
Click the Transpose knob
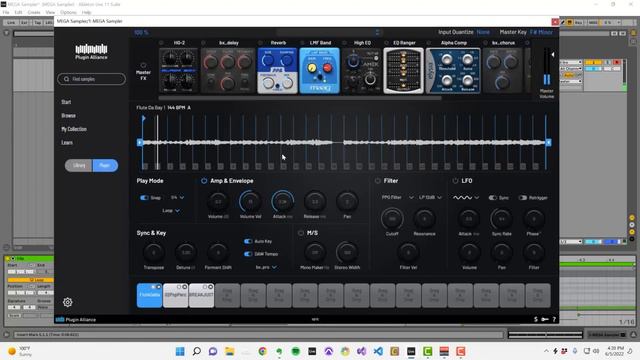(153, 253)
